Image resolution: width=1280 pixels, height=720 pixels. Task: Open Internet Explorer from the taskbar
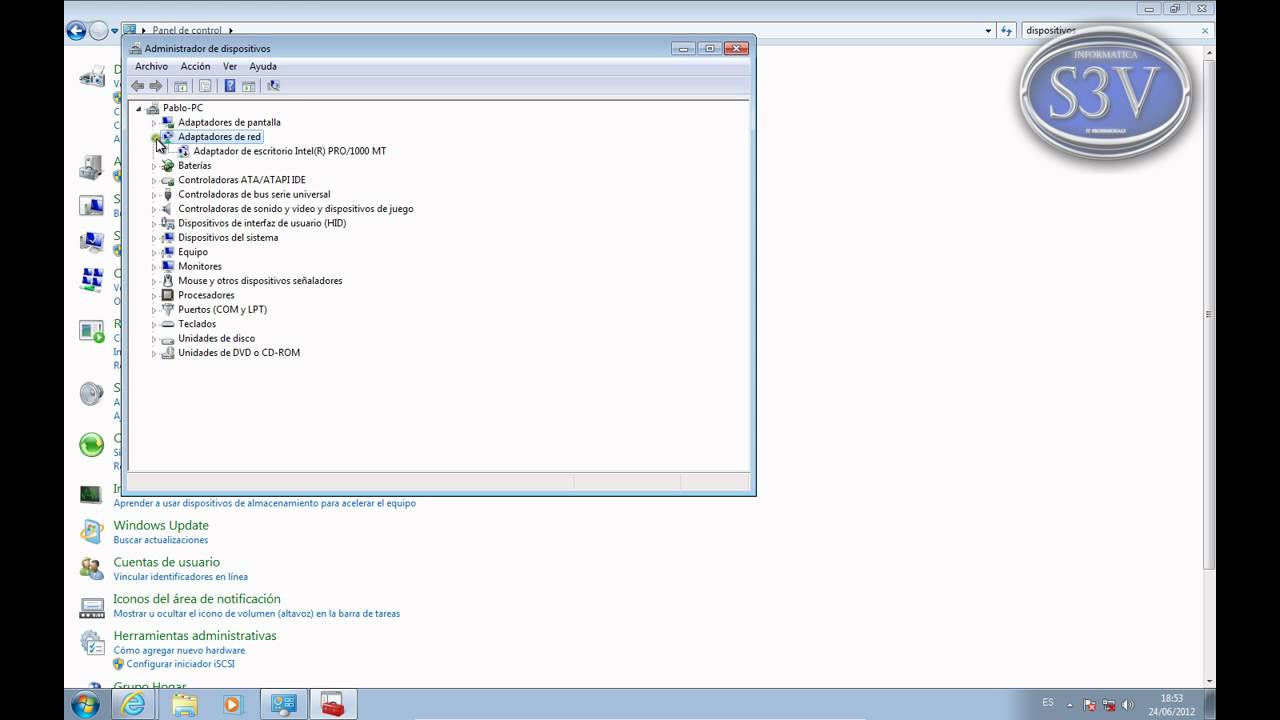click(x=133, y=704)
